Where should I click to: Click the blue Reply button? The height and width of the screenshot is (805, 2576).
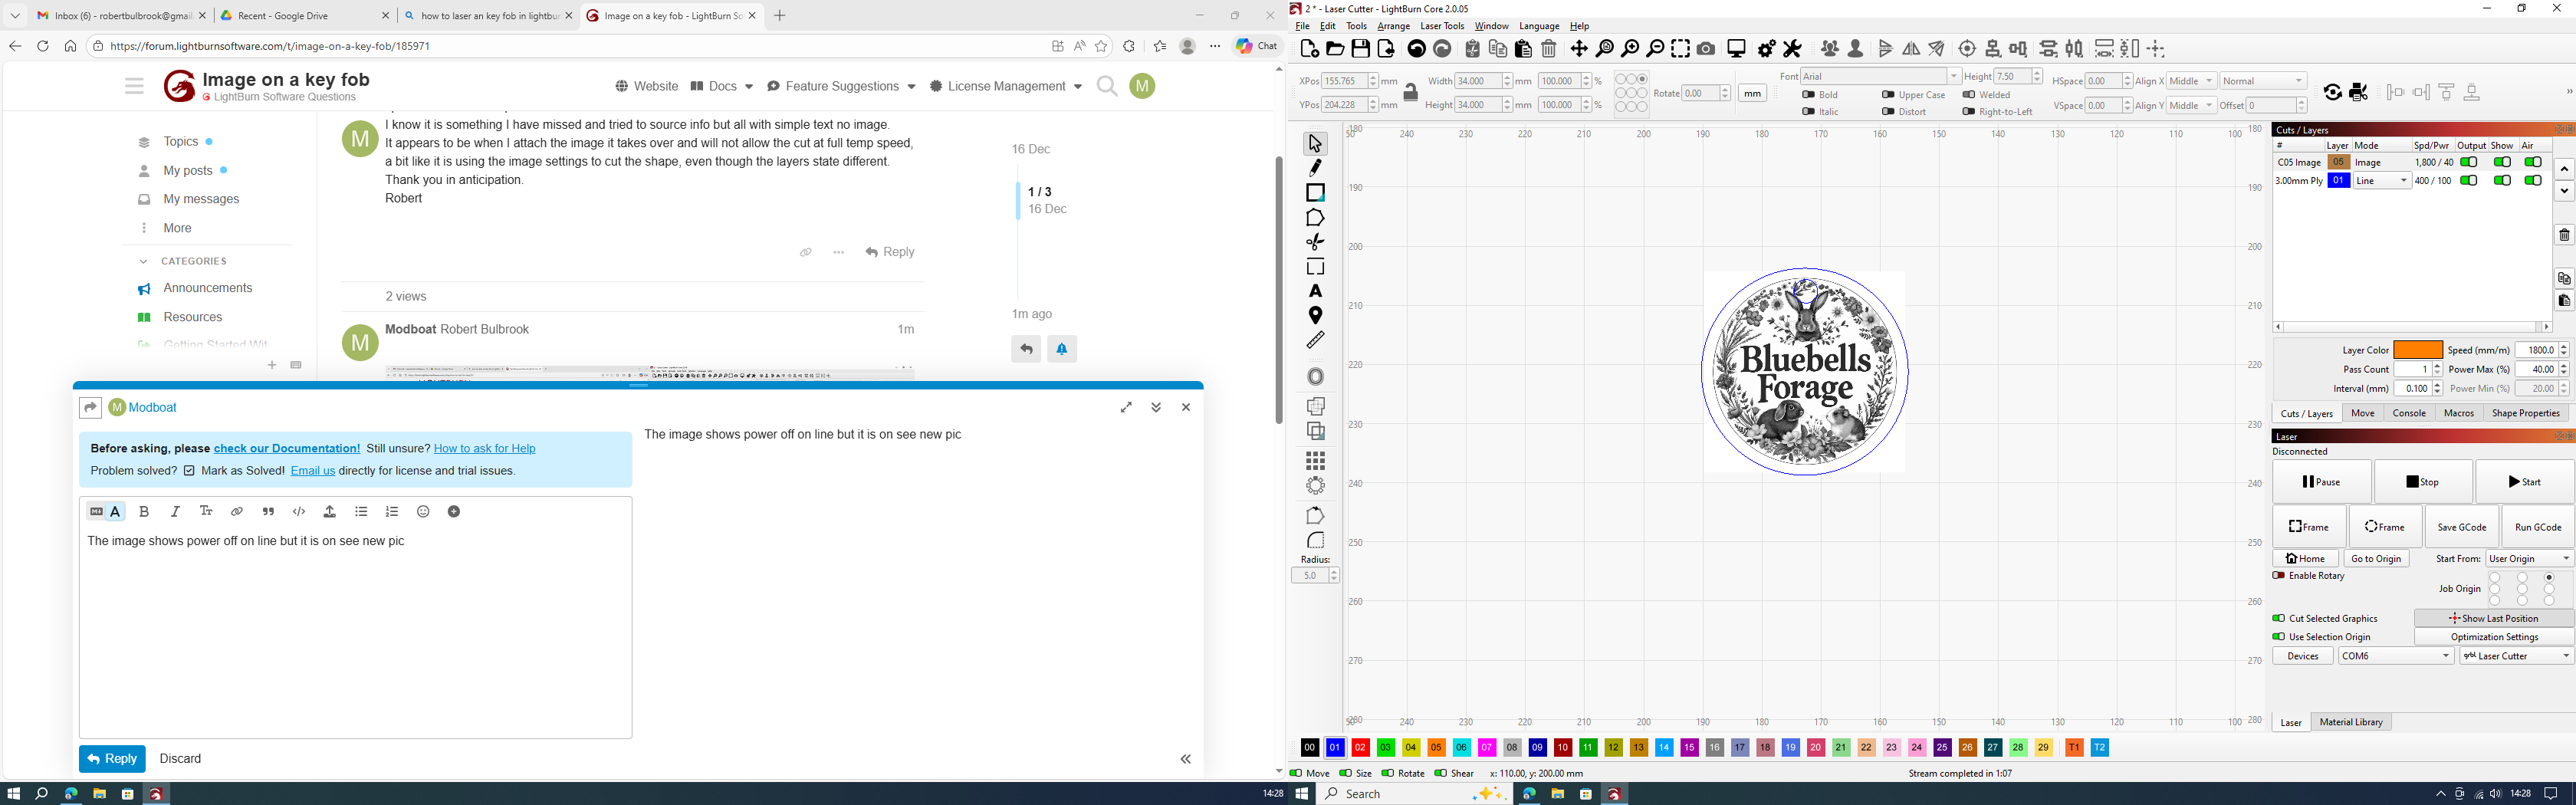(112, 759)
